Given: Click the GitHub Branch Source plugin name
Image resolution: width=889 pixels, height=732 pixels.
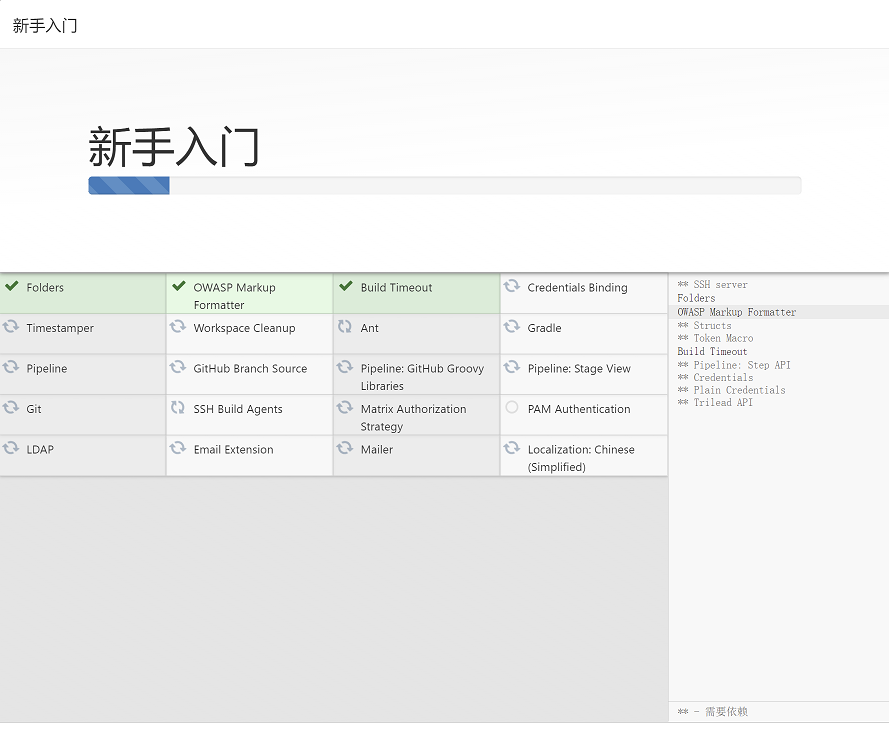Looking at the screenshot, I should point(250,369).
